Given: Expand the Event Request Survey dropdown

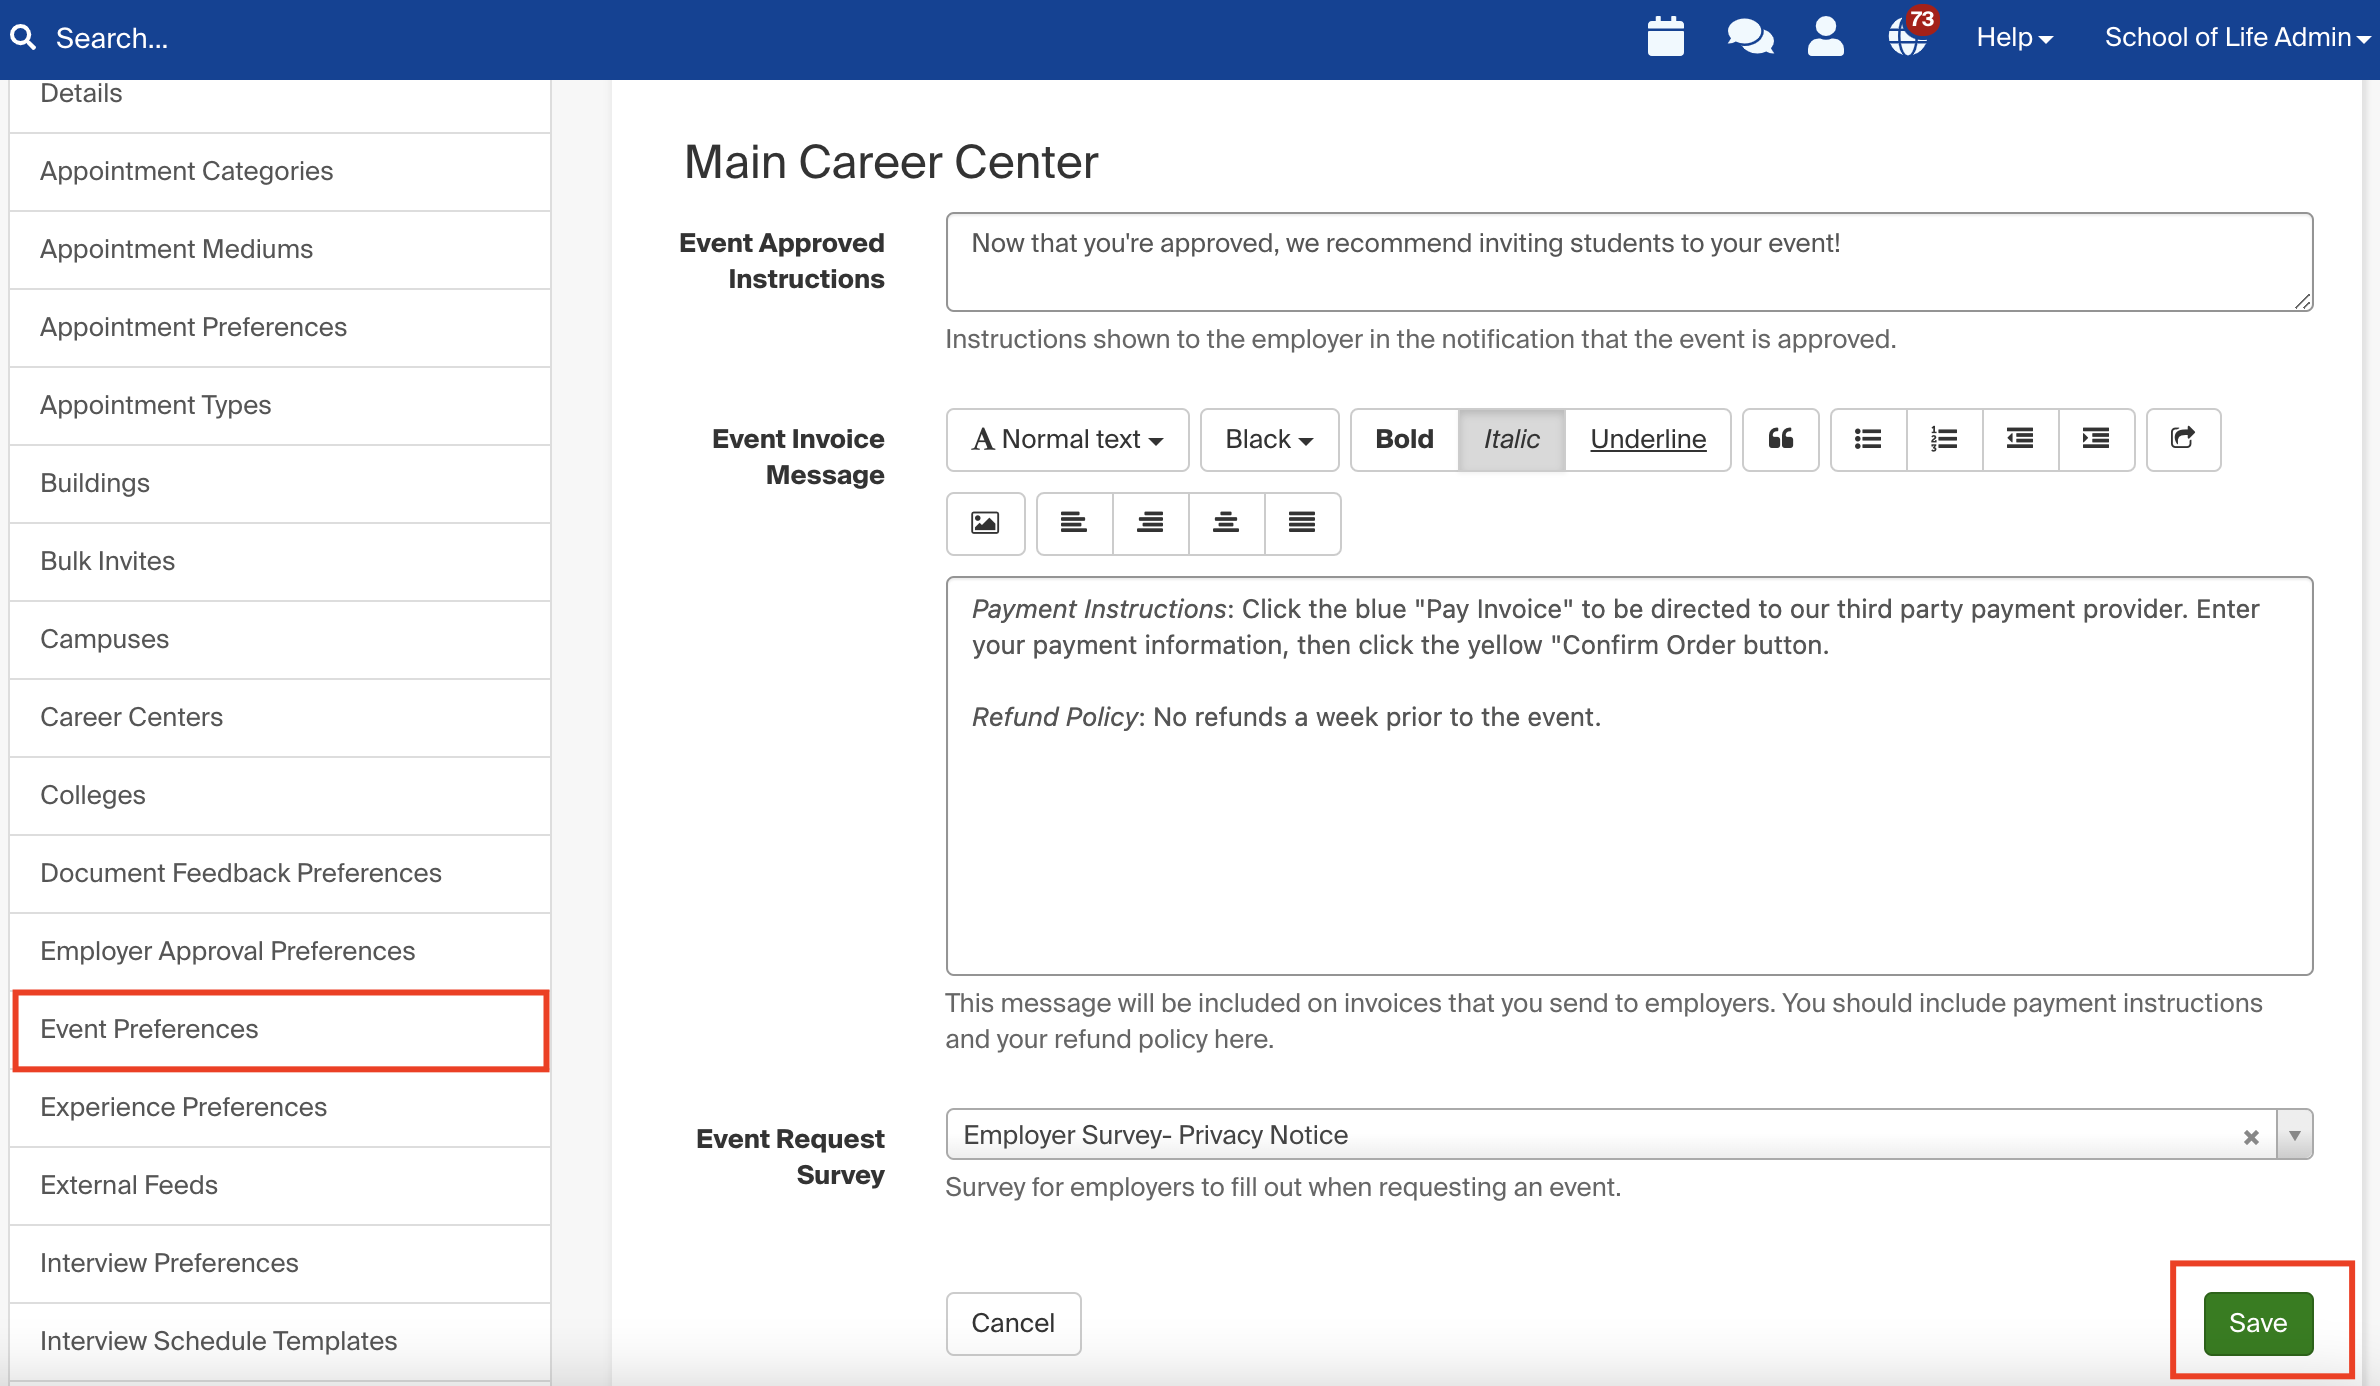Looking at the screenshot, I should 2295,1134.
